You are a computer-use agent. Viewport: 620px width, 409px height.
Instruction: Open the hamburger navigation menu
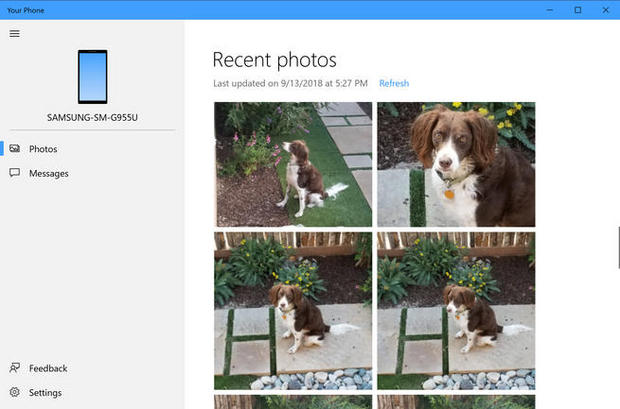pos(15,34)
